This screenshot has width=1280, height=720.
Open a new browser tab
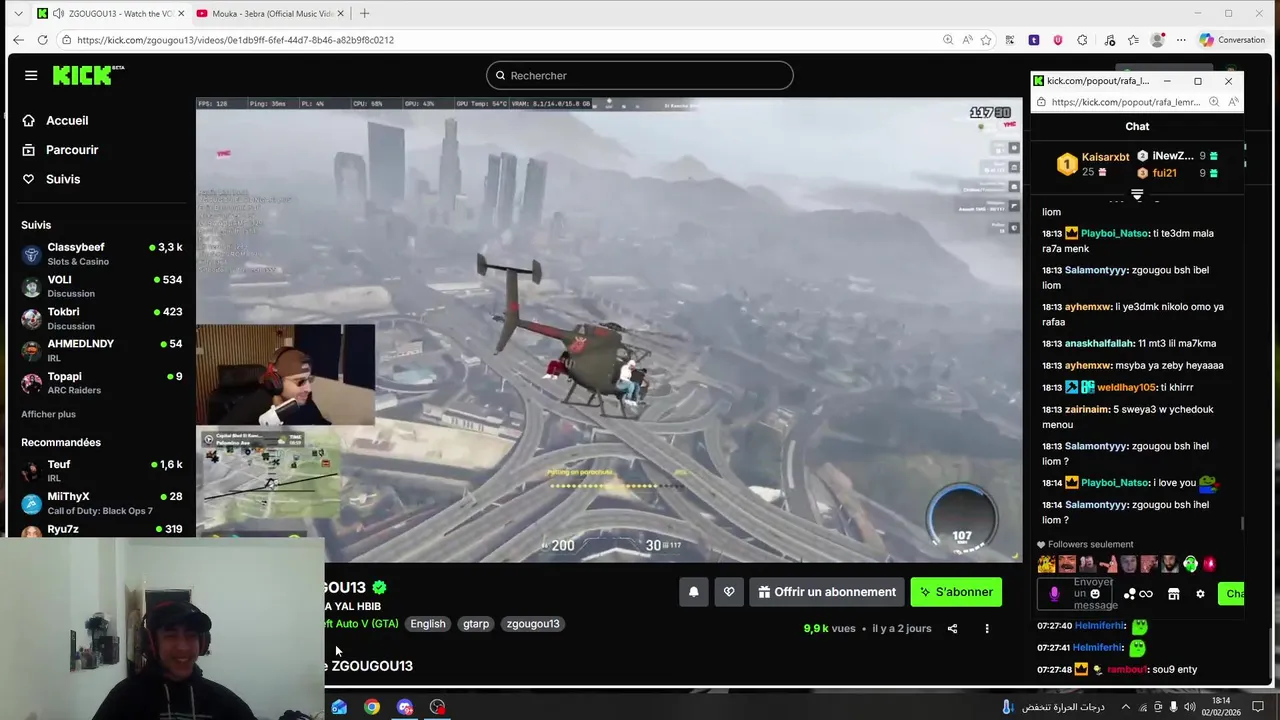pyautogui.click(x=364, y=13)
